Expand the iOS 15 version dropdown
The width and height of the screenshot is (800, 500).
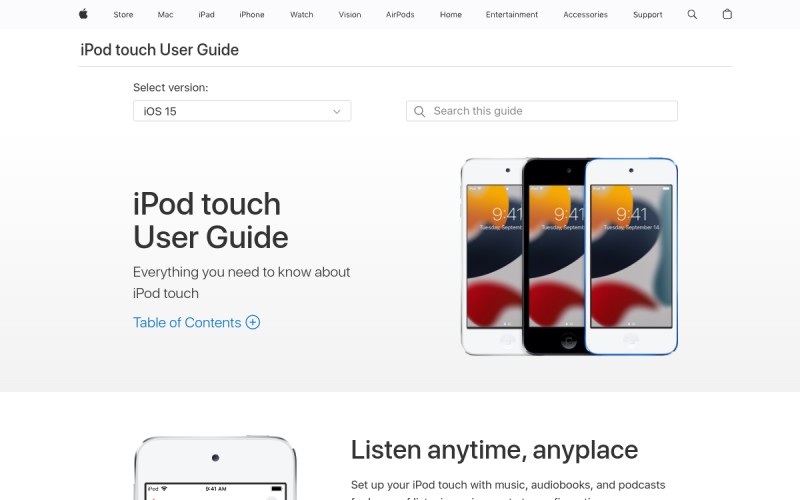(x=242, y=111)
